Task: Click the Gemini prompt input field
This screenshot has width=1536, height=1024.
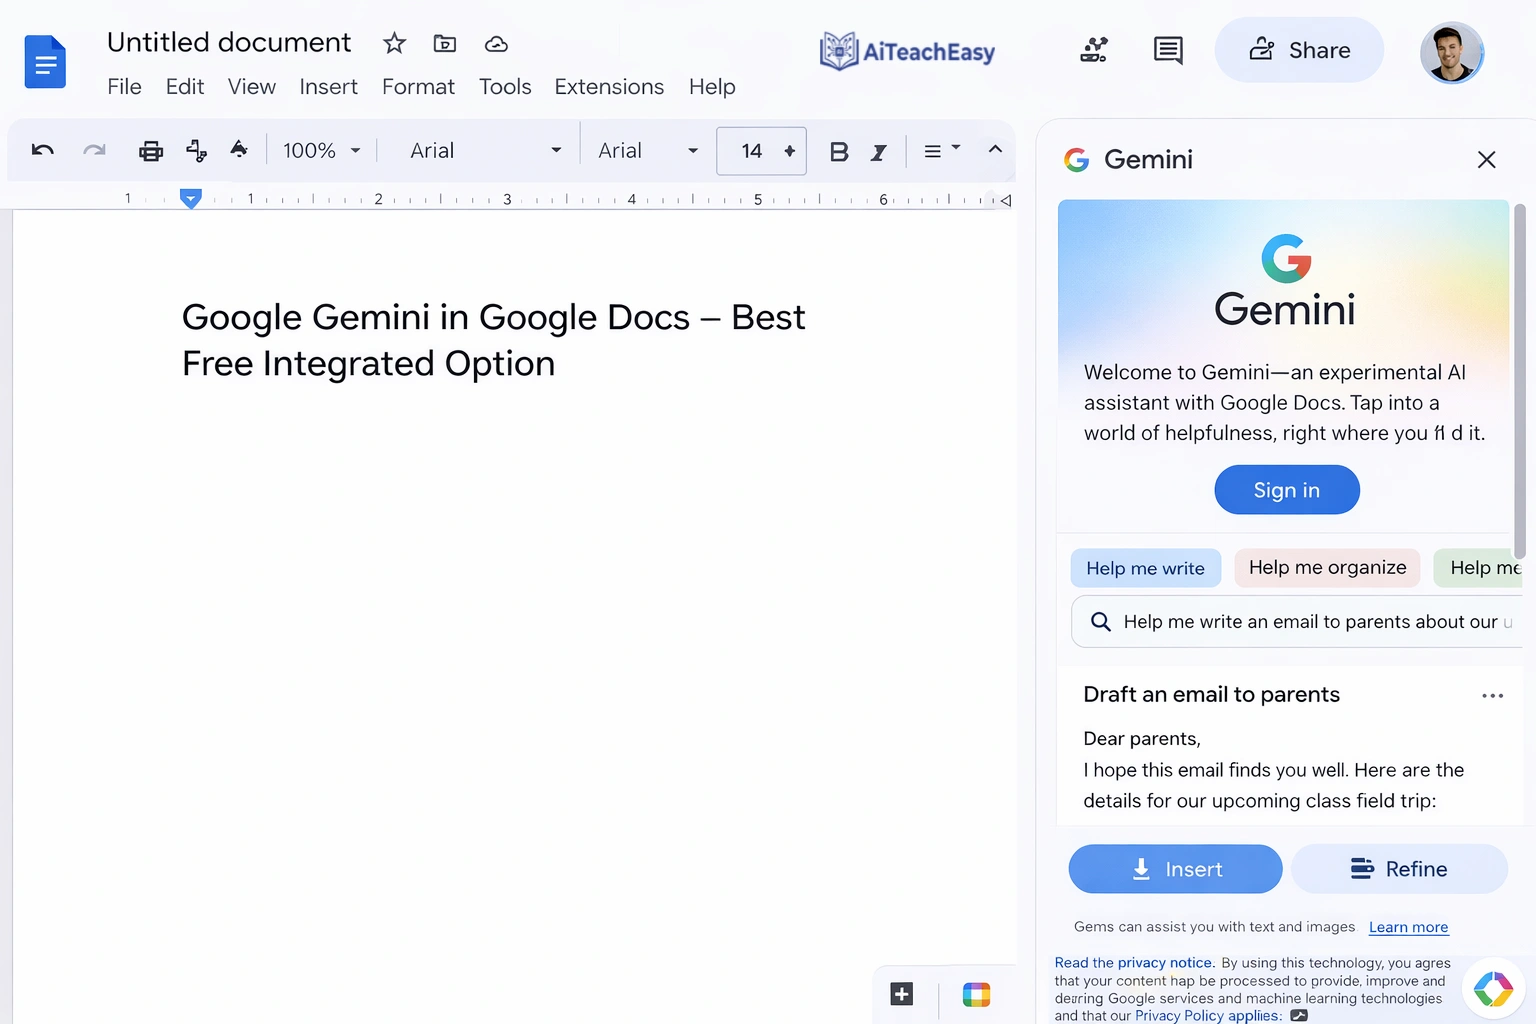Action: tap(1300, 621)
